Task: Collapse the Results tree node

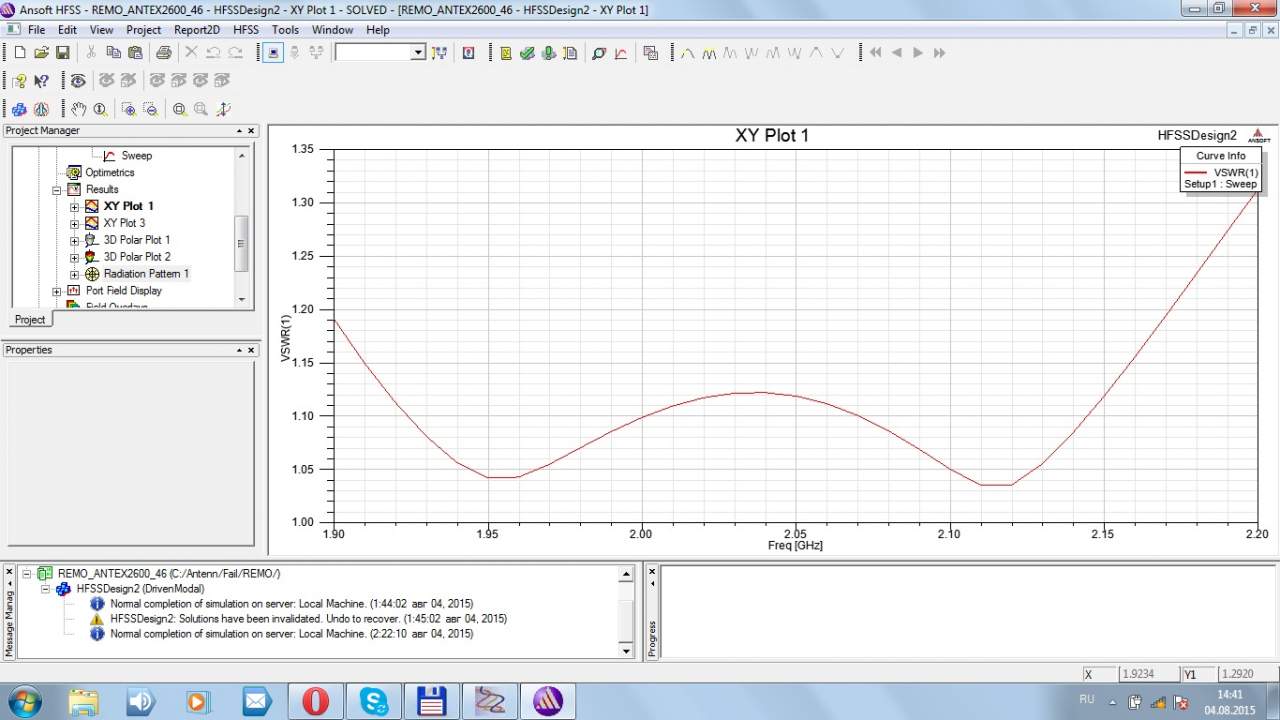Action: [57, 190]
